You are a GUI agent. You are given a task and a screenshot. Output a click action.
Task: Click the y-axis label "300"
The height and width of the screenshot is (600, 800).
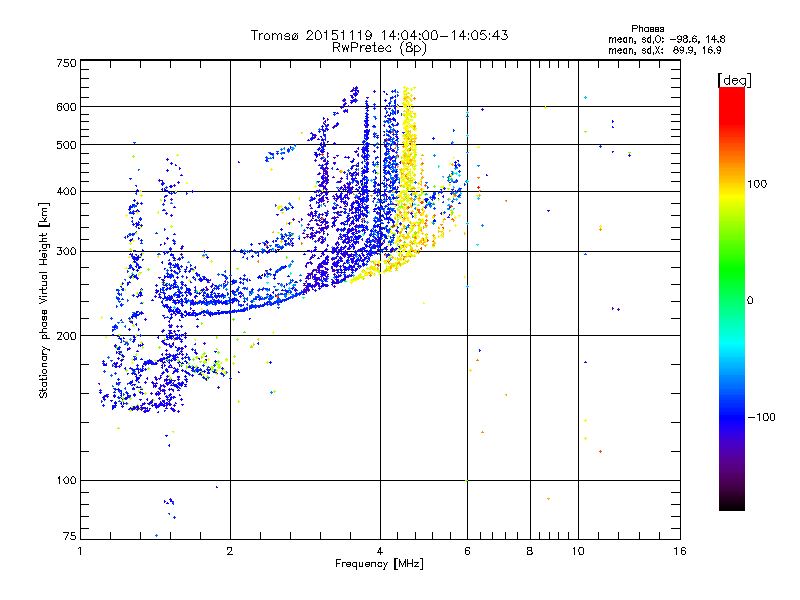point(66,252)
